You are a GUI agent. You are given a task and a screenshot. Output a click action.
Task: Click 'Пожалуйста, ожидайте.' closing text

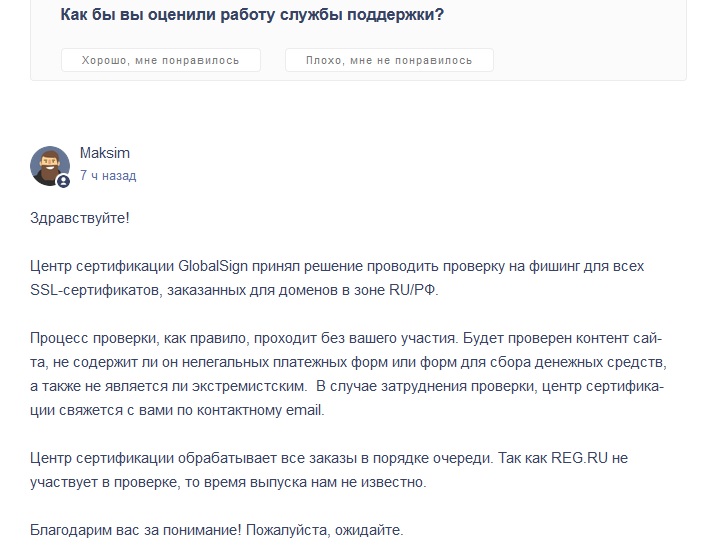point(324,530)
